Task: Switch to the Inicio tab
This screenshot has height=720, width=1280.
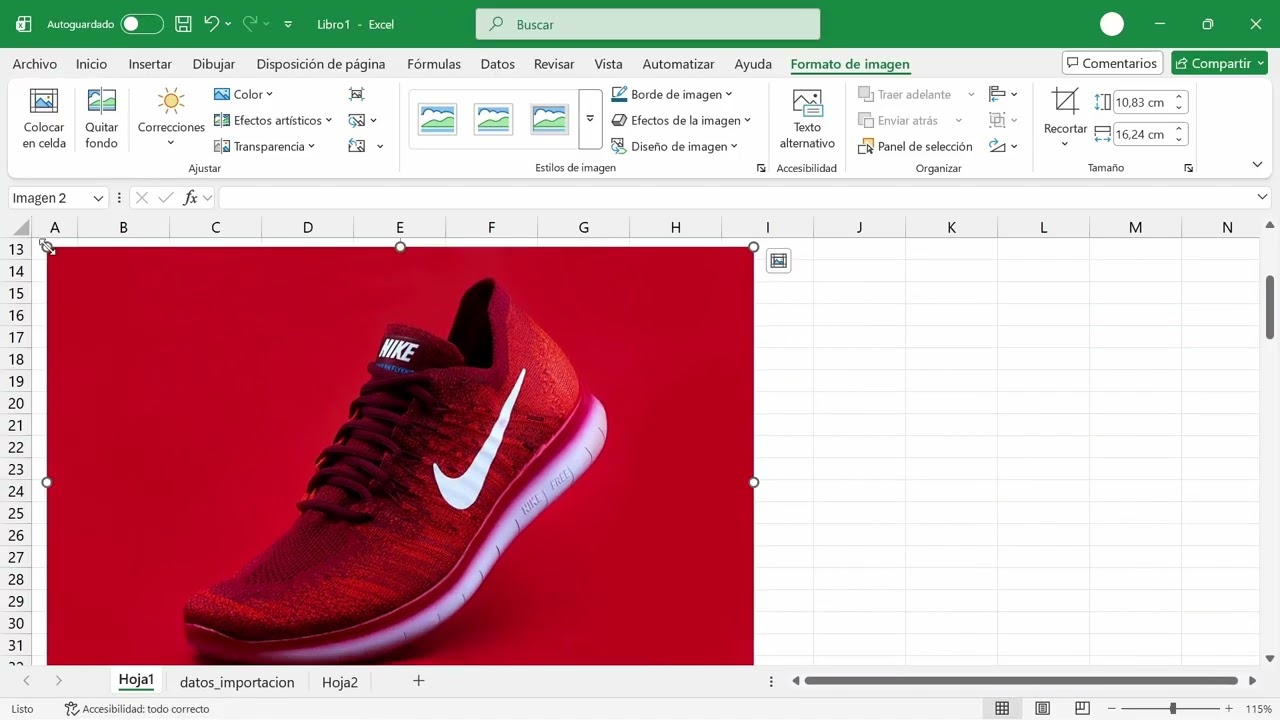Action: point(91,64)
